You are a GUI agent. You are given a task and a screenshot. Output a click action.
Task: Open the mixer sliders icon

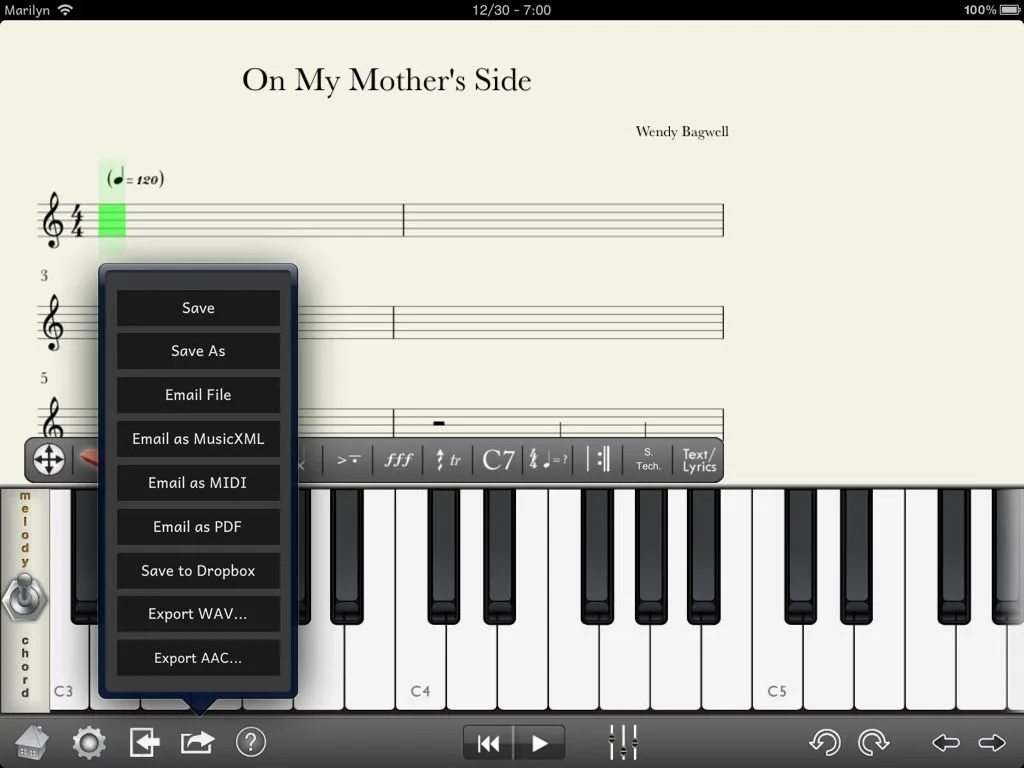point(623,742)
